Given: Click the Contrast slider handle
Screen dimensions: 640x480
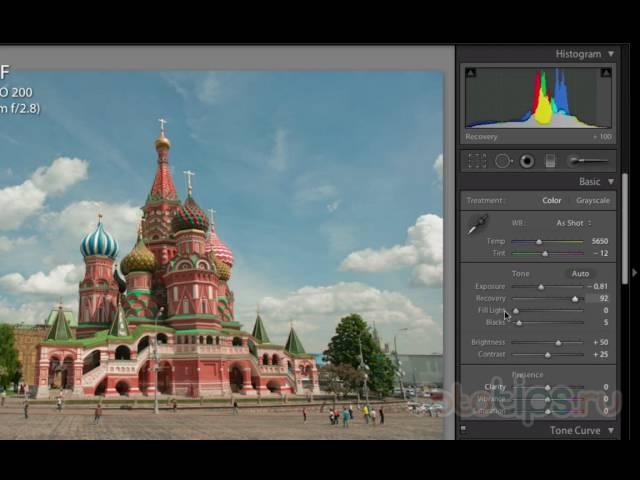Looking at the screenshot, I should pos(548,355).
